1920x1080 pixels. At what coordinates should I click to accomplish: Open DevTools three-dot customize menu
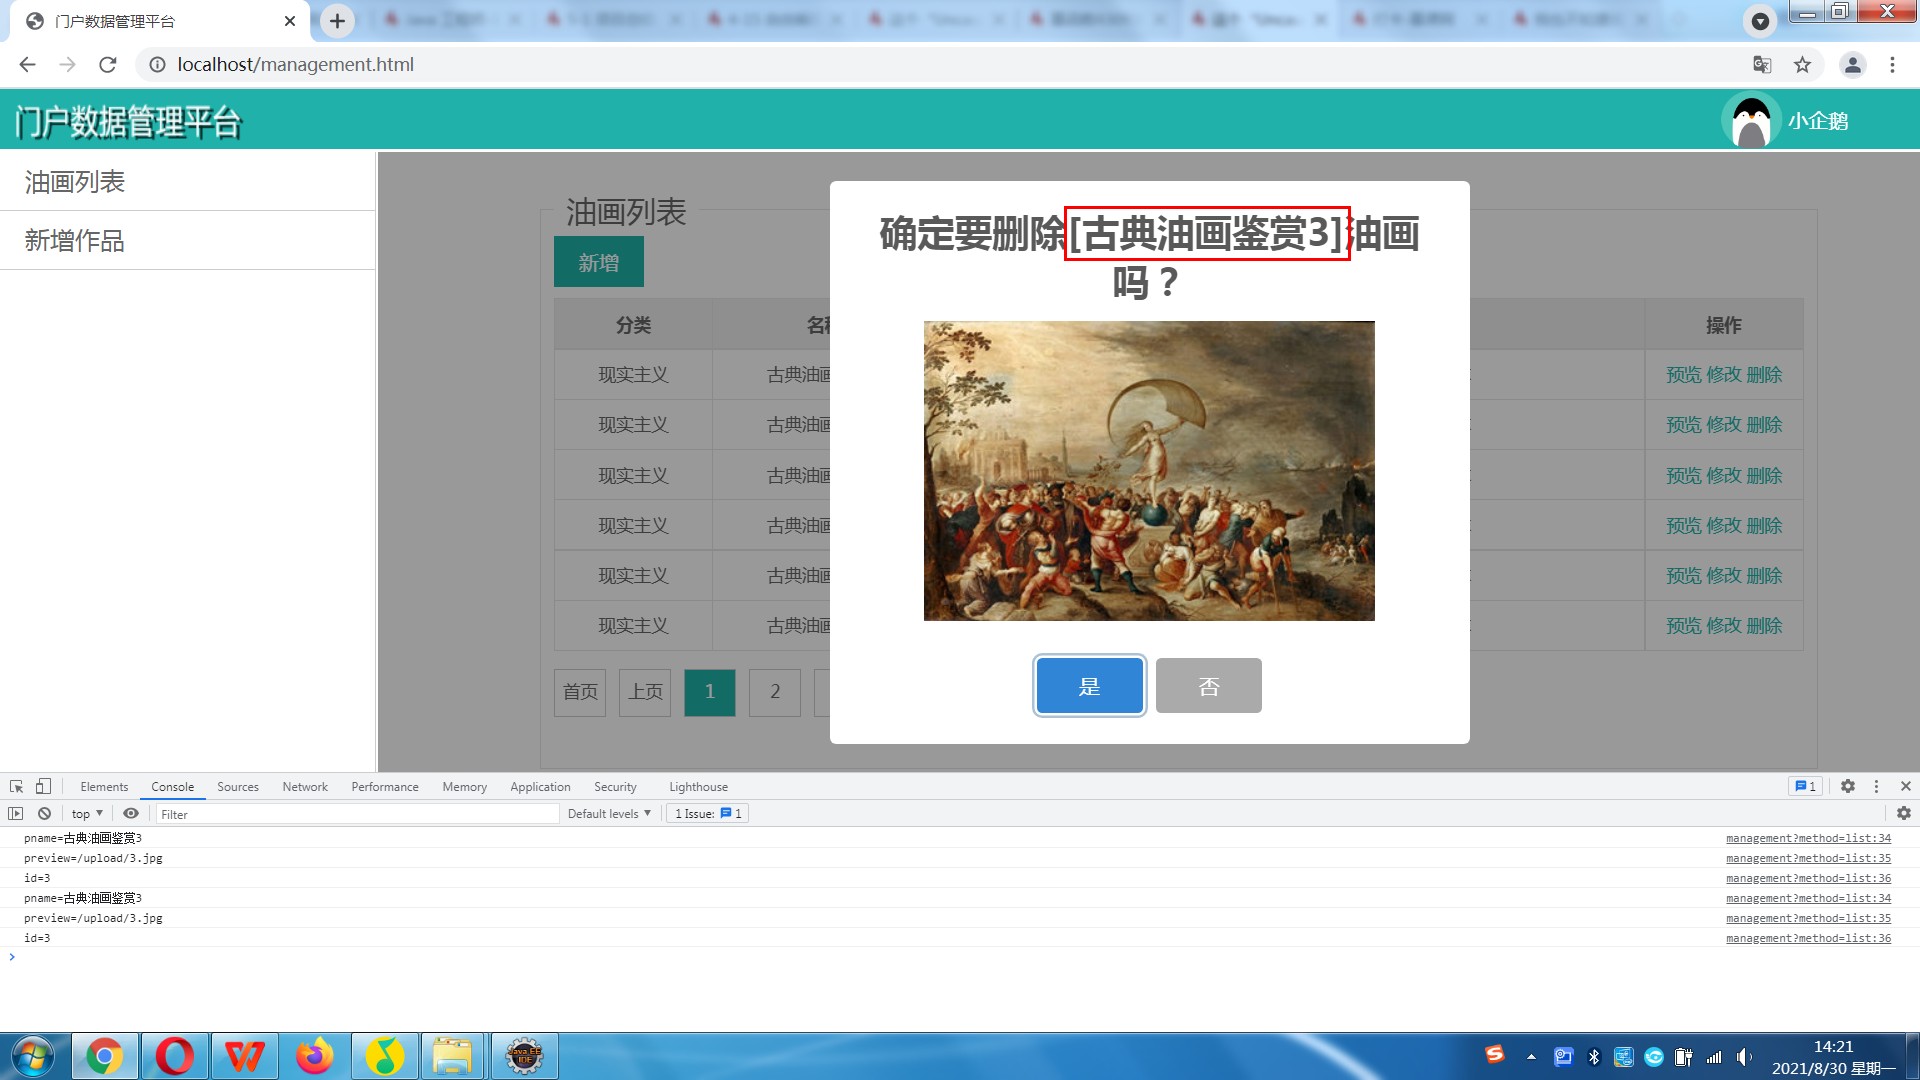point(1877,787)
